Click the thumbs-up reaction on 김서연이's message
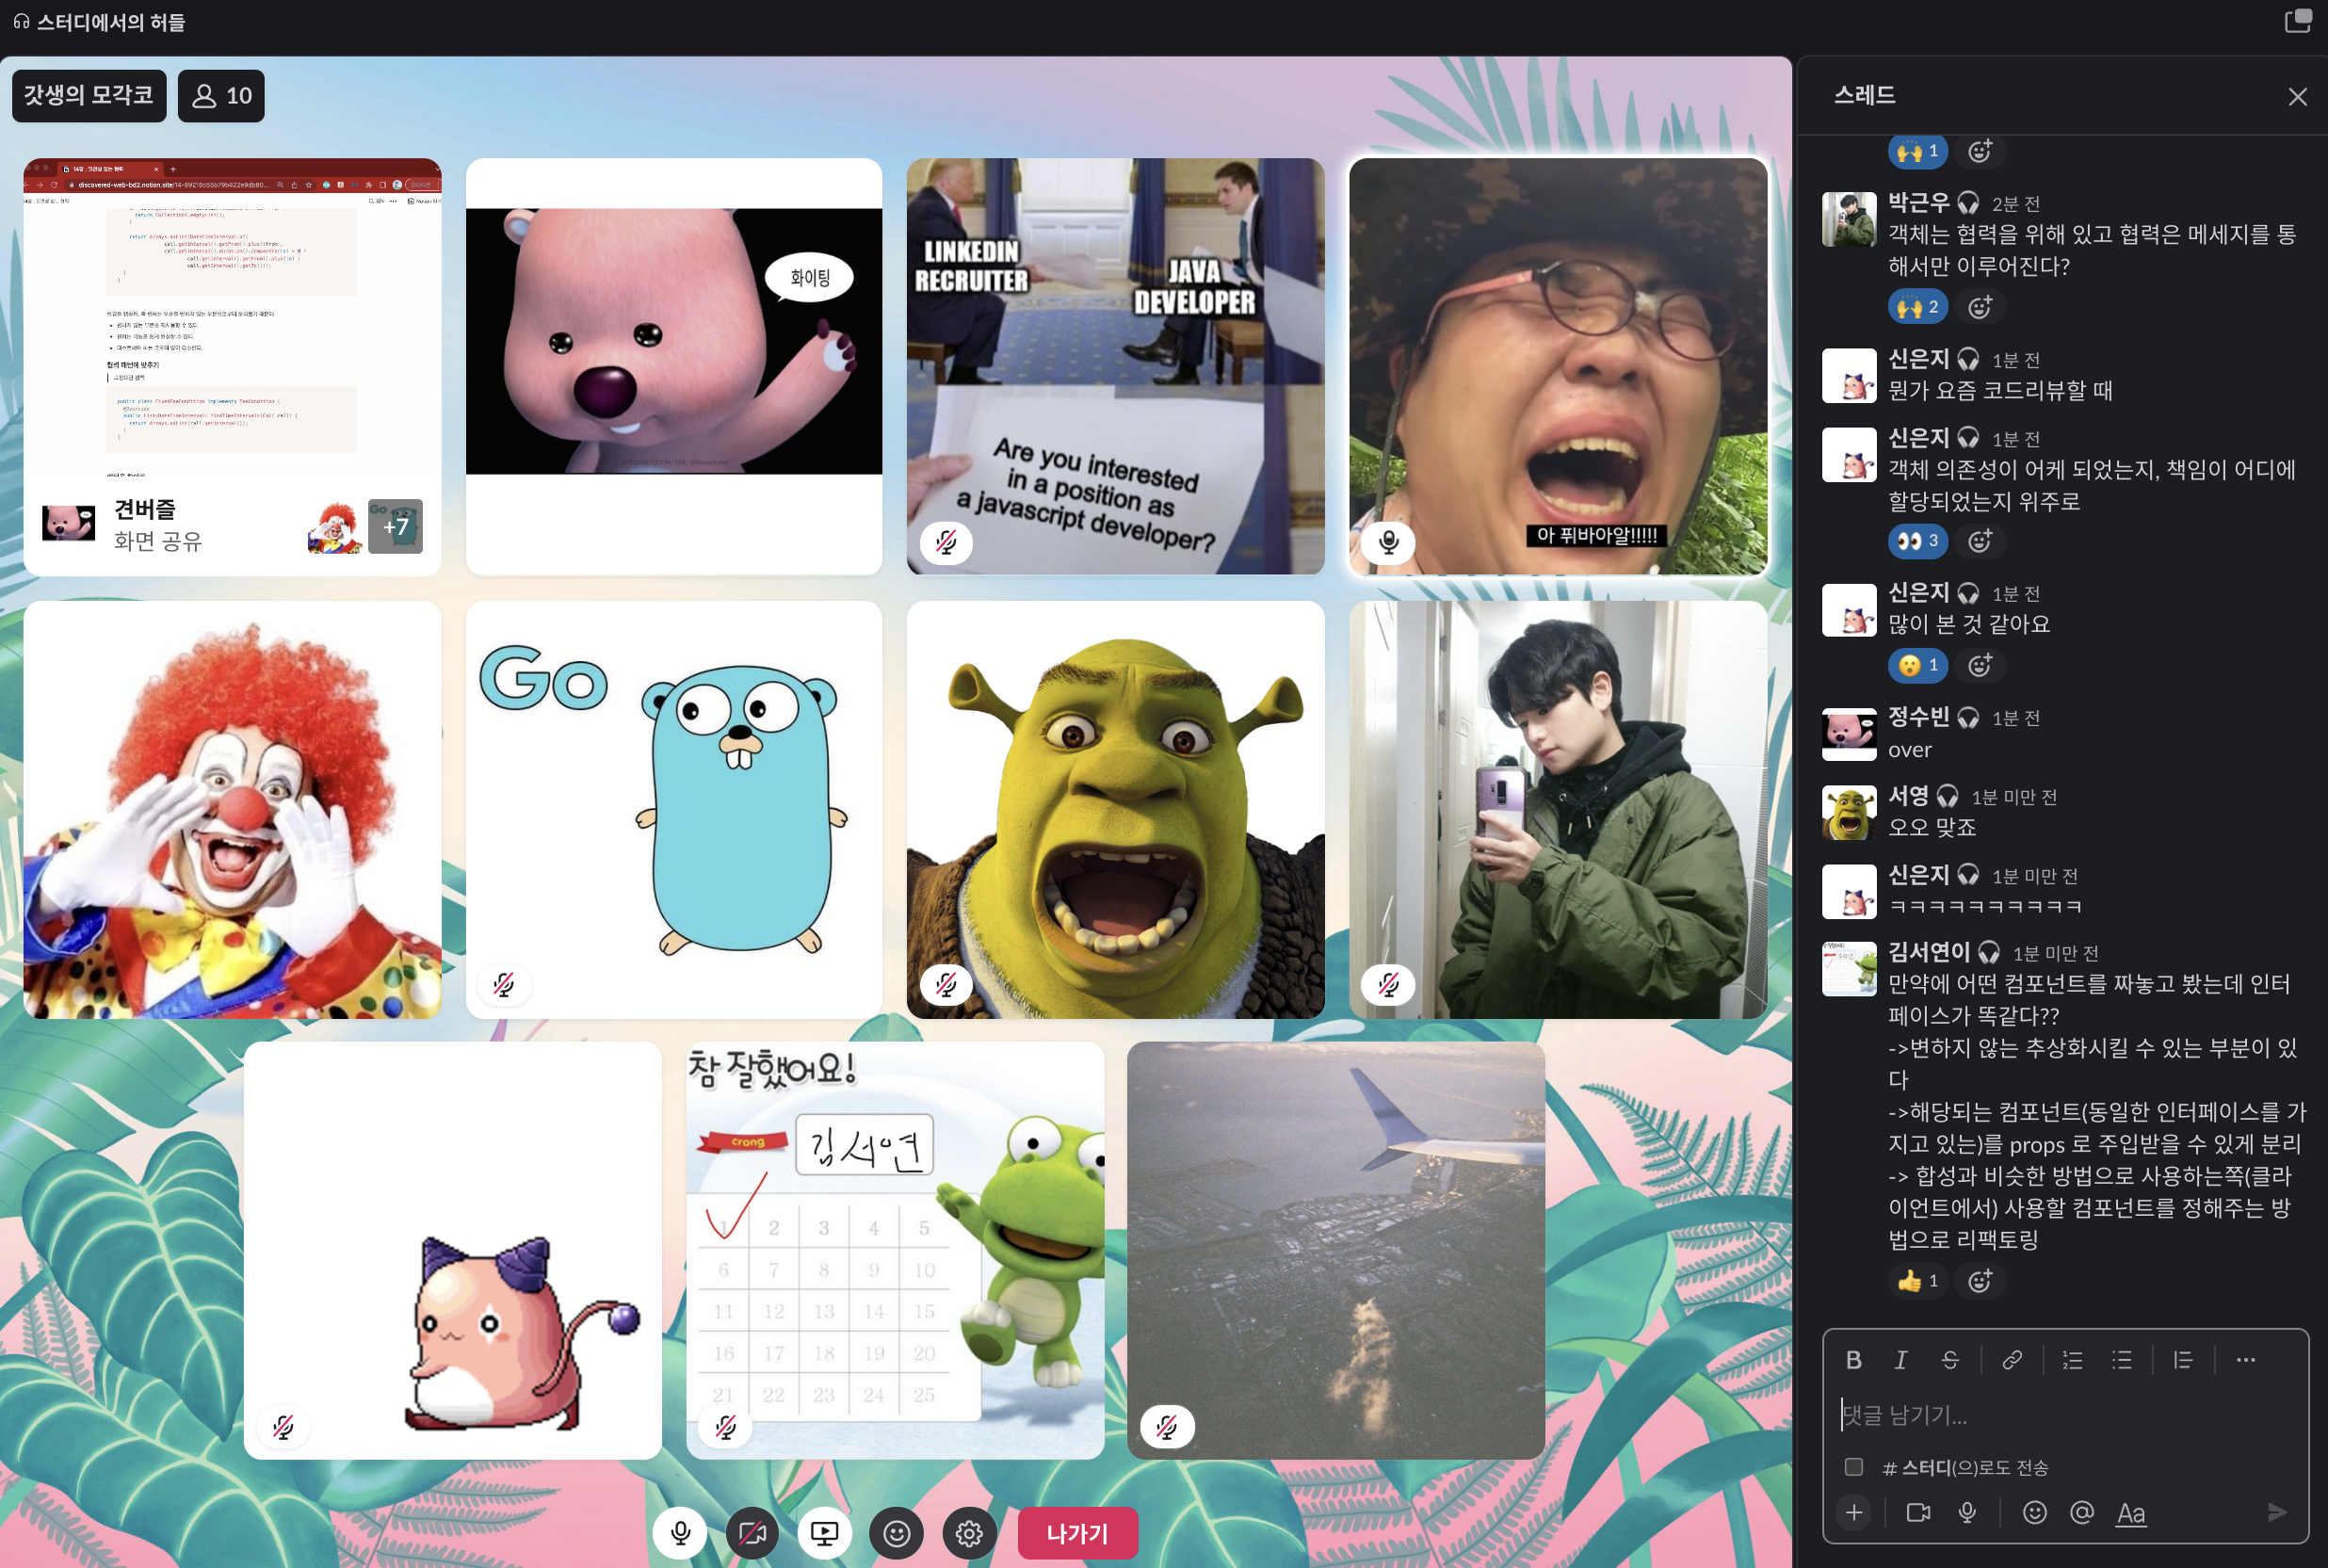The height and width of the screenshot is (1568, 2328). tap(1917, 1280)
